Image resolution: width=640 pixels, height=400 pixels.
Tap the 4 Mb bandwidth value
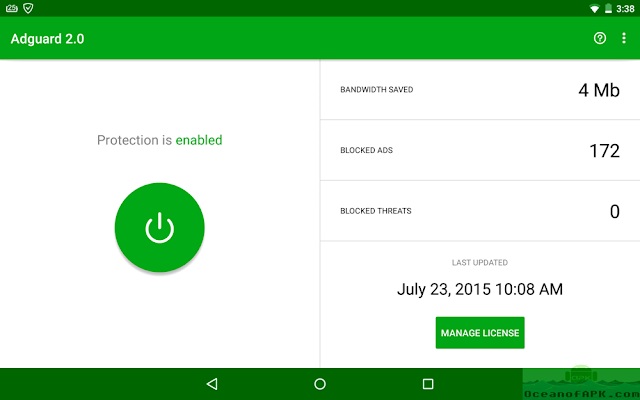coord(599,90)
